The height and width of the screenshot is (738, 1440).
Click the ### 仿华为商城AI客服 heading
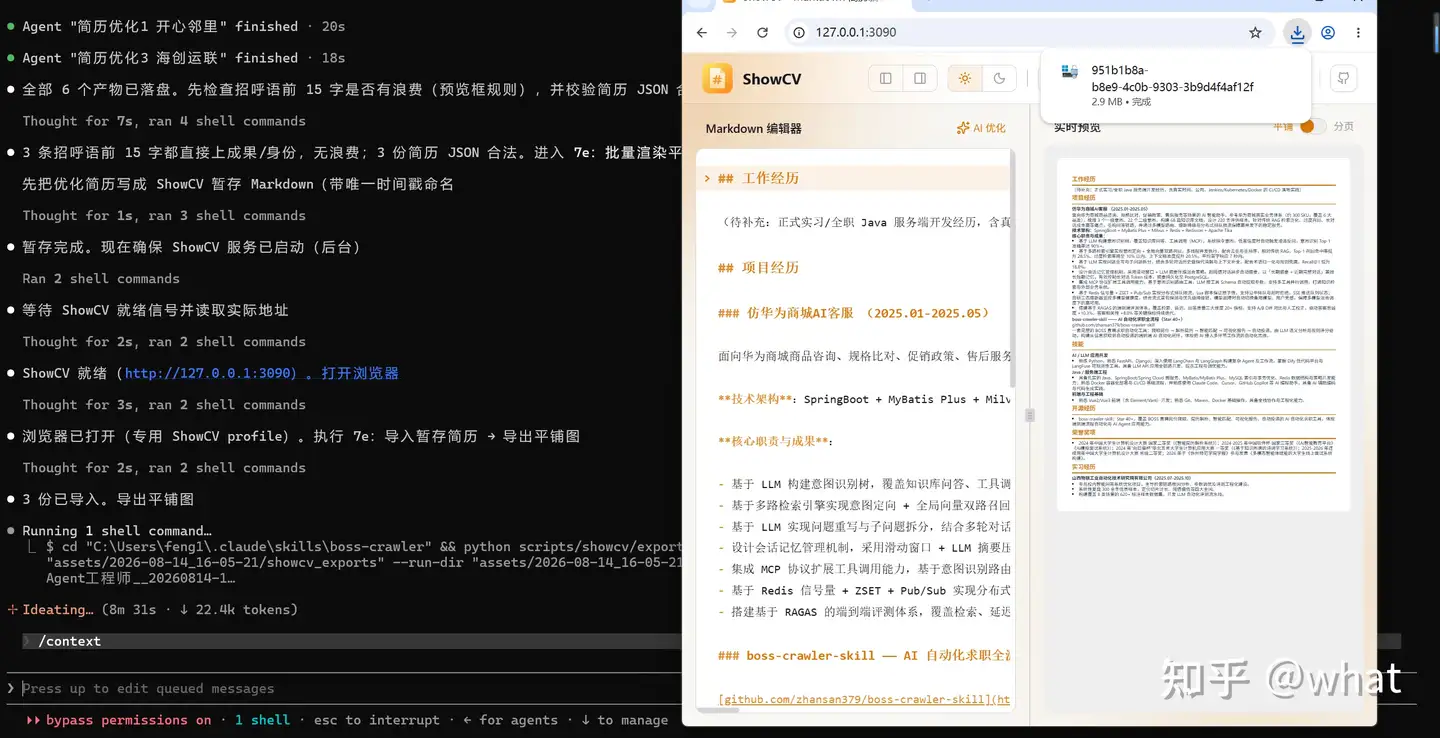coord(853,312)
